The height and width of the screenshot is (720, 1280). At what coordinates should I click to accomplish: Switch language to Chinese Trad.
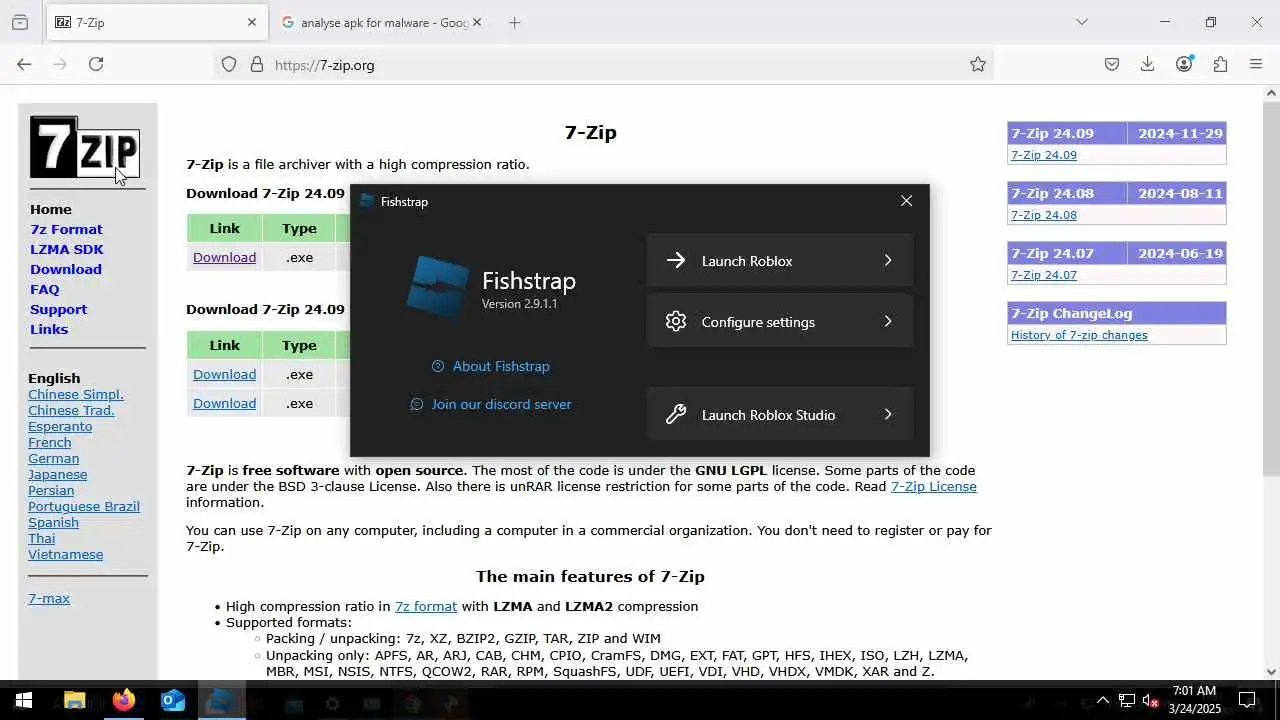(71, 410)
